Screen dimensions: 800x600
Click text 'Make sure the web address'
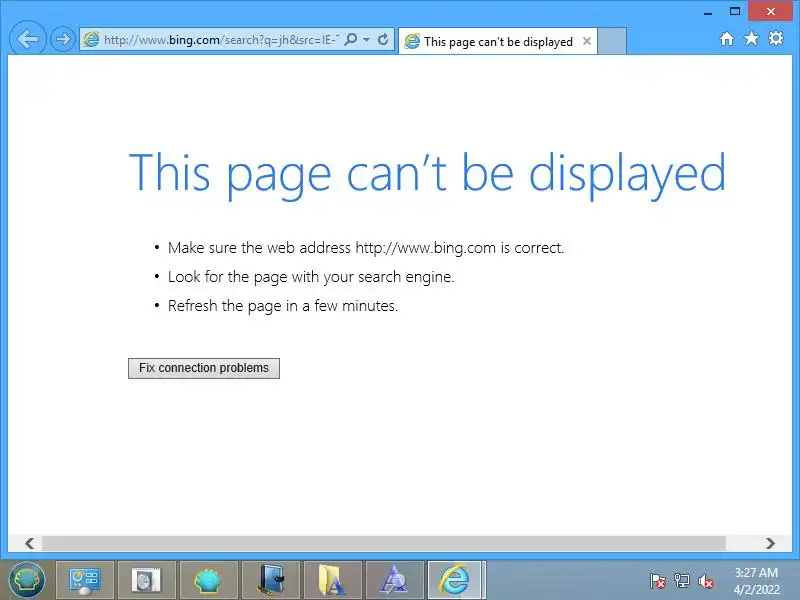259,248
